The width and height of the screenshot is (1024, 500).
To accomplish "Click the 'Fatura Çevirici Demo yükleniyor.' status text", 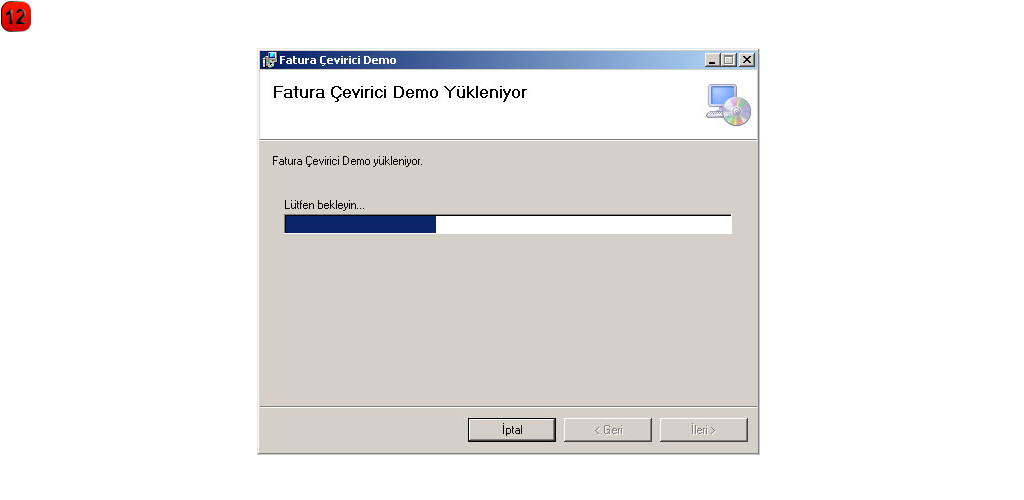I will tap(347, 161).
